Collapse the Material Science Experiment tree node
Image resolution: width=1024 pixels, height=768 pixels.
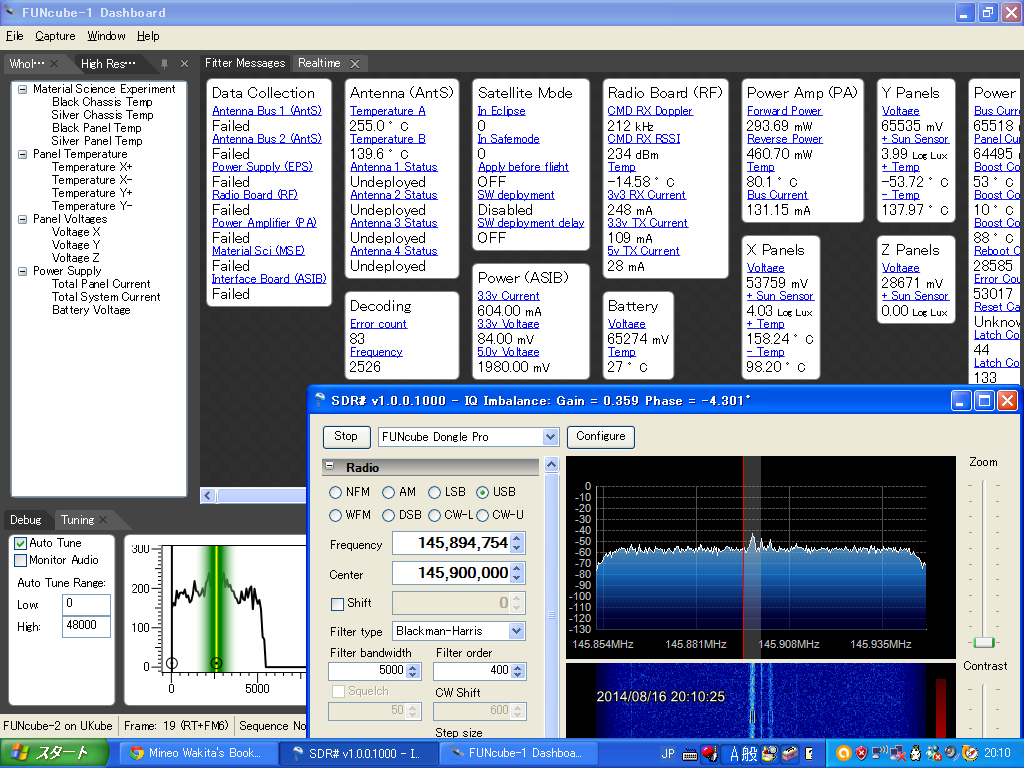pos(22,89)
